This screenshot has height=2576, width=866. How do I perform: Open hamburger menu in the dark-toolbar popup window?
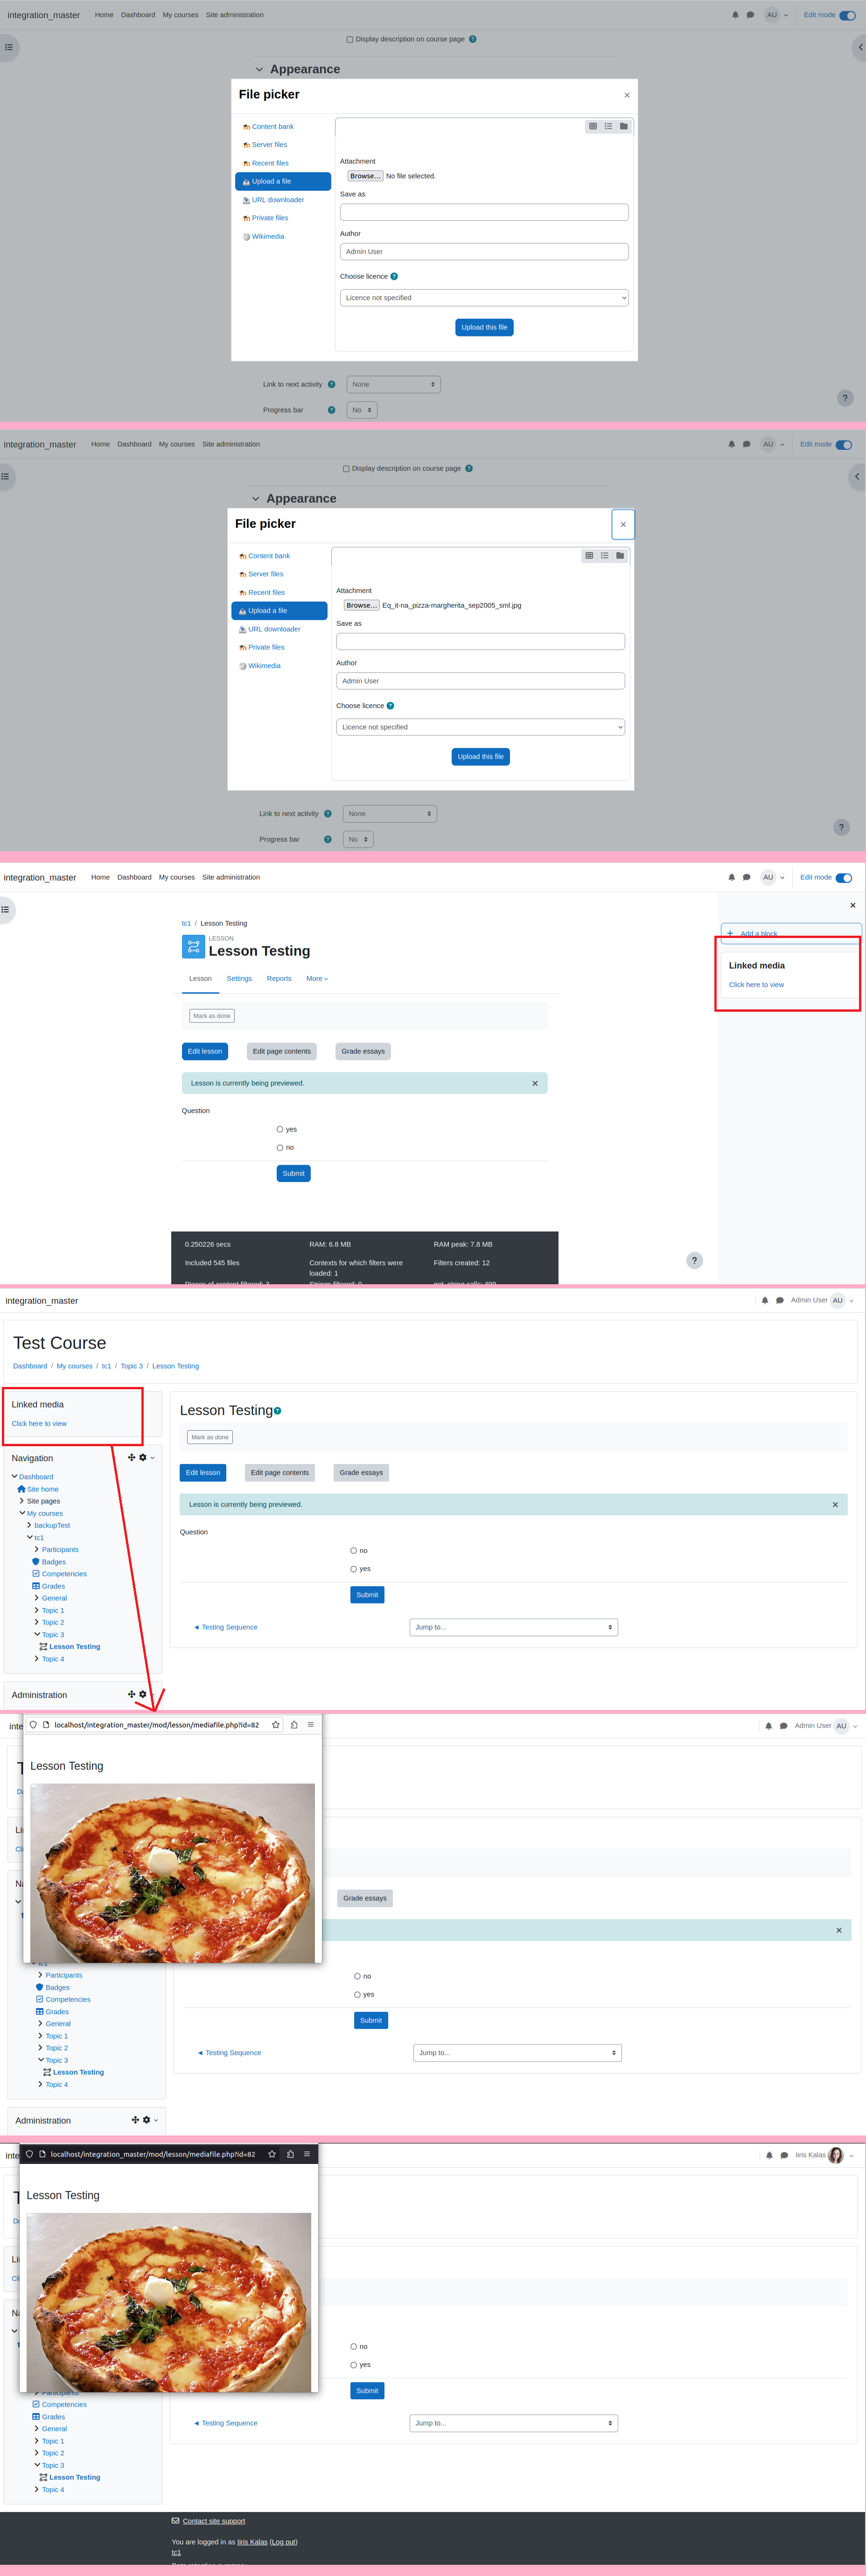click(x=307, y=2154)
